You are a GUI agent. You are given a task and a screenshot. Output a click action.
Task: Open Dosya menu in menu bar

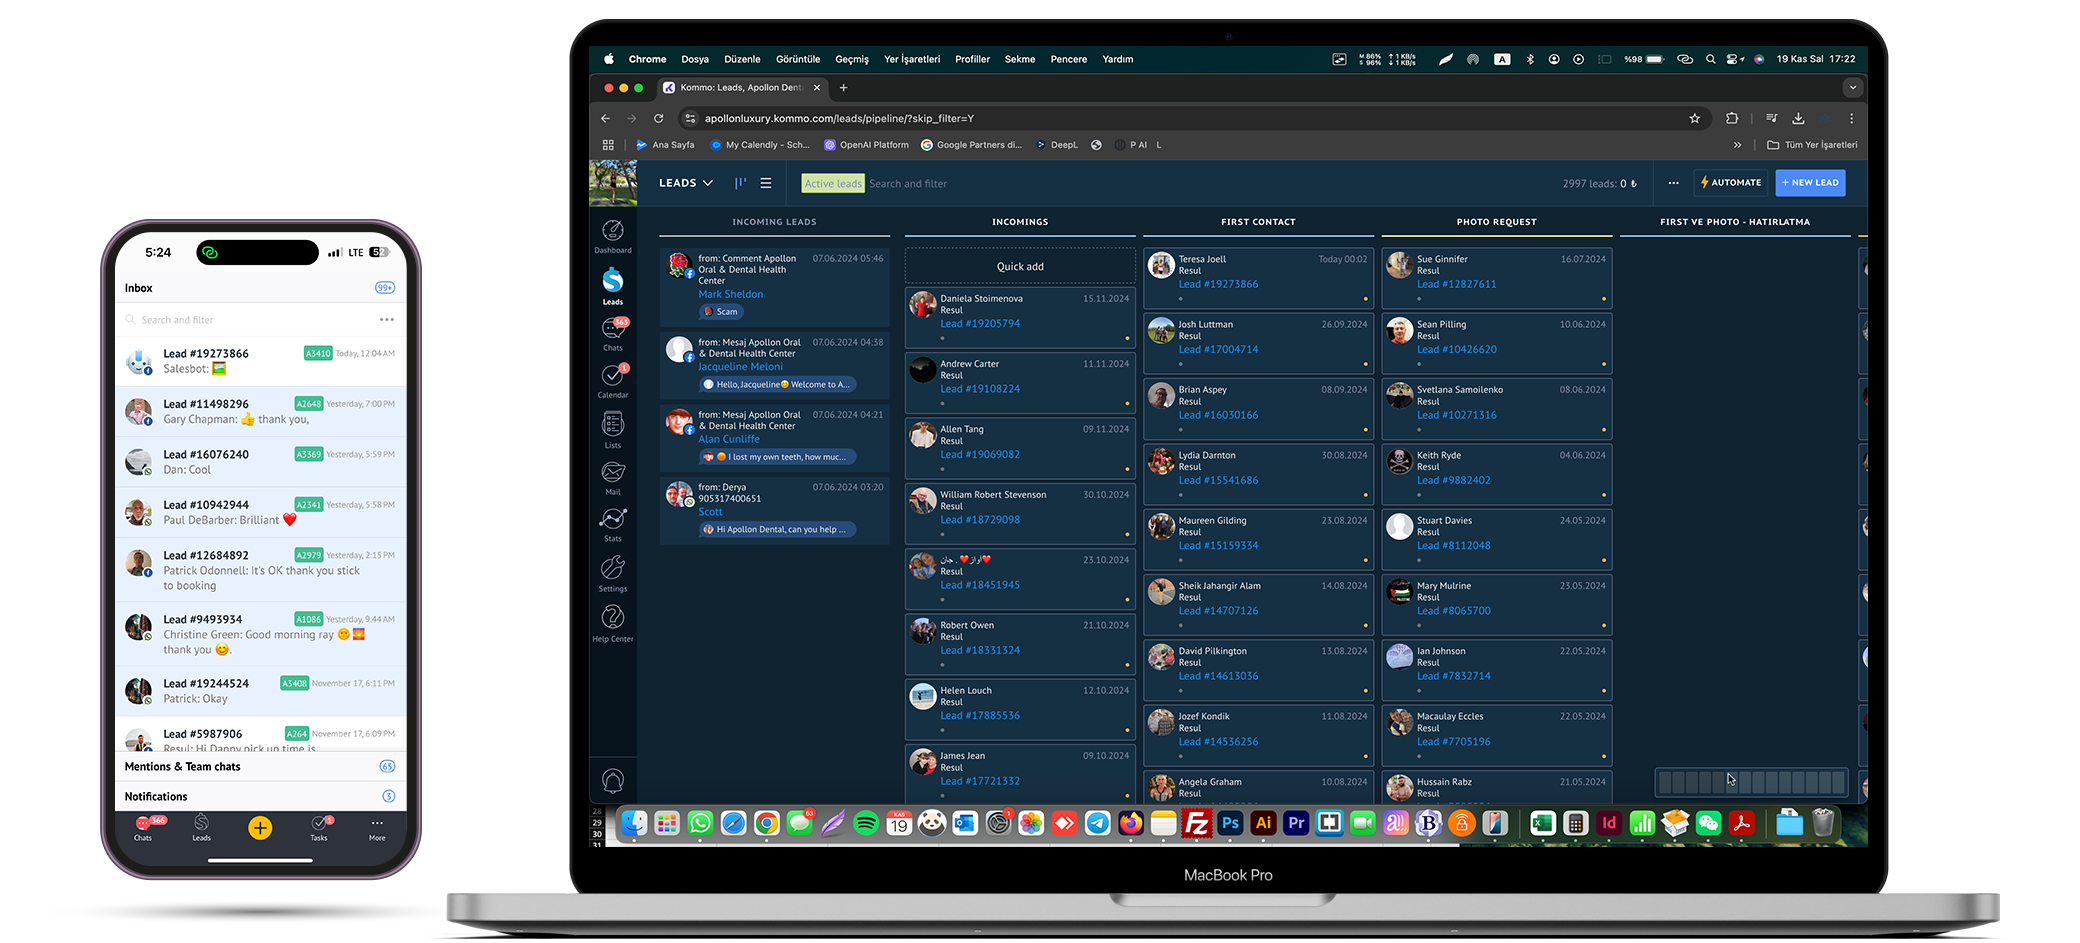click(x=695, y=59)
